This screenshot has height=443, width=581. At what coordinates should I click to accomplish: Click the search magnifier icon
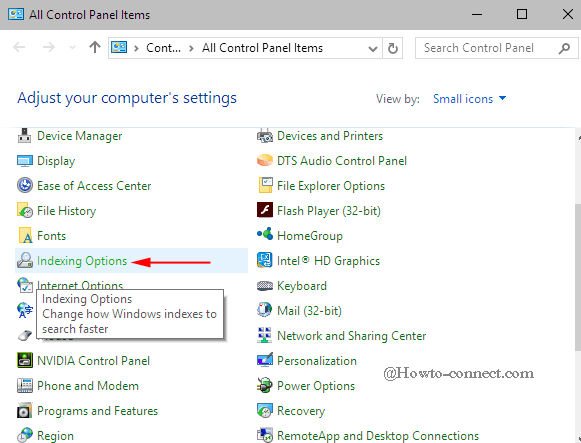564,48
